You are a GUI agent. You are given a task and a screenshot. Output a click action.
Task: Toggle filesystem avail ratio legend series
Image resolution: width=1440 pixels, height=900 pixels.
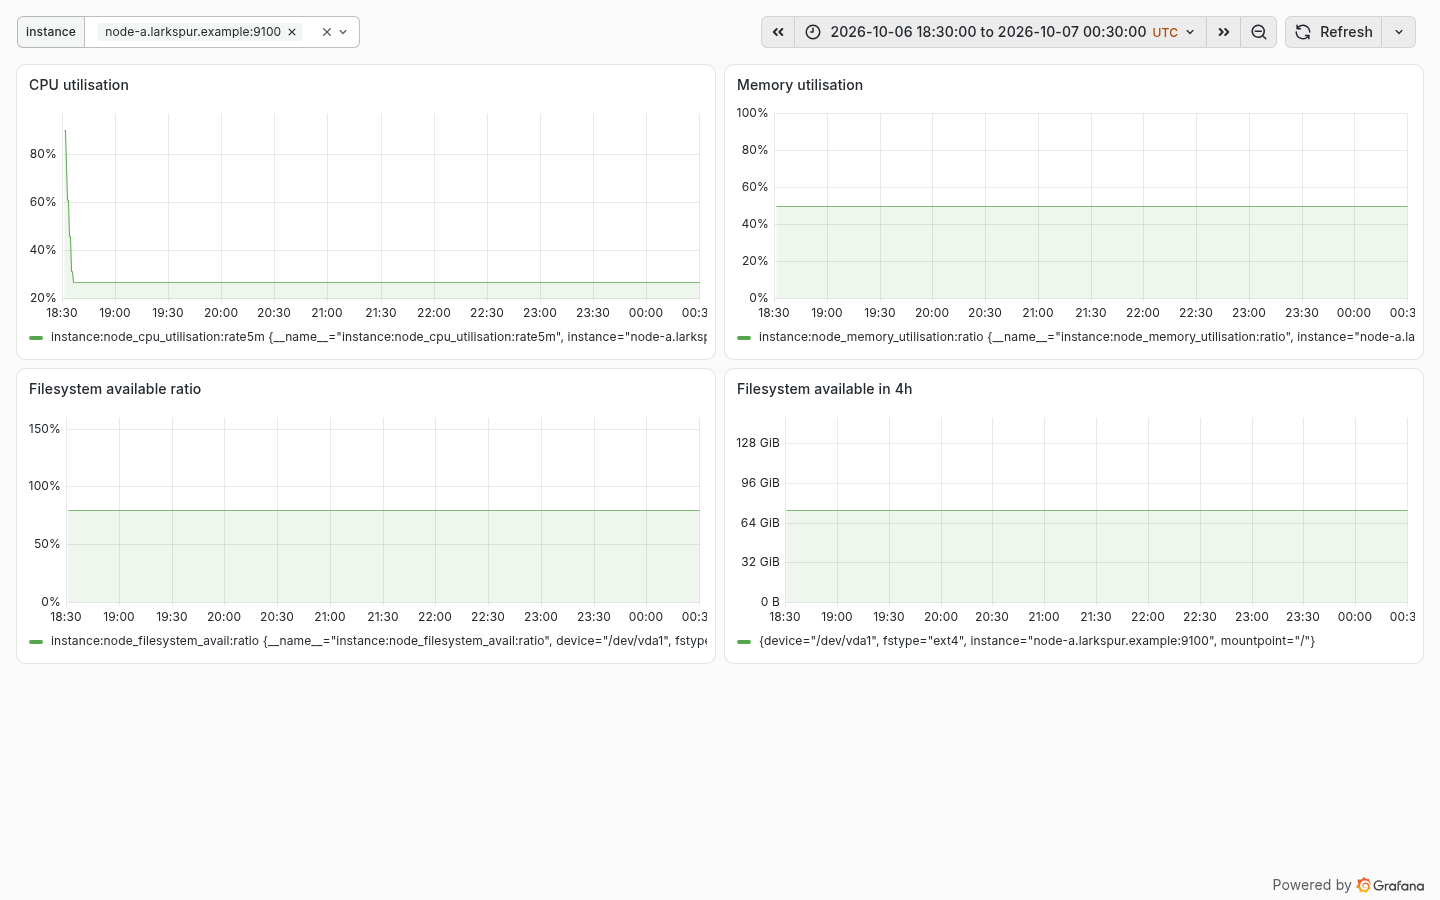(x=378, y=641)
